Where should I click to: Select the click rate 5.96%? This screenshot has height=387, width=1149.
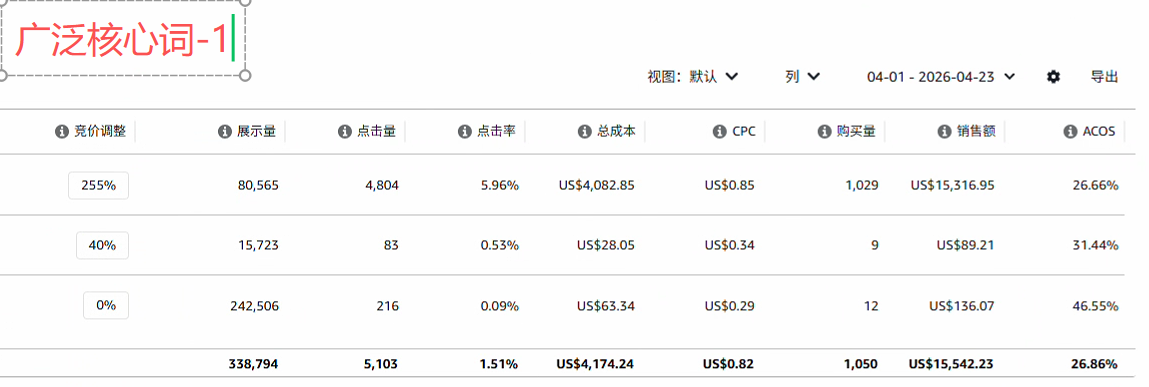click(x=500, y=185)
